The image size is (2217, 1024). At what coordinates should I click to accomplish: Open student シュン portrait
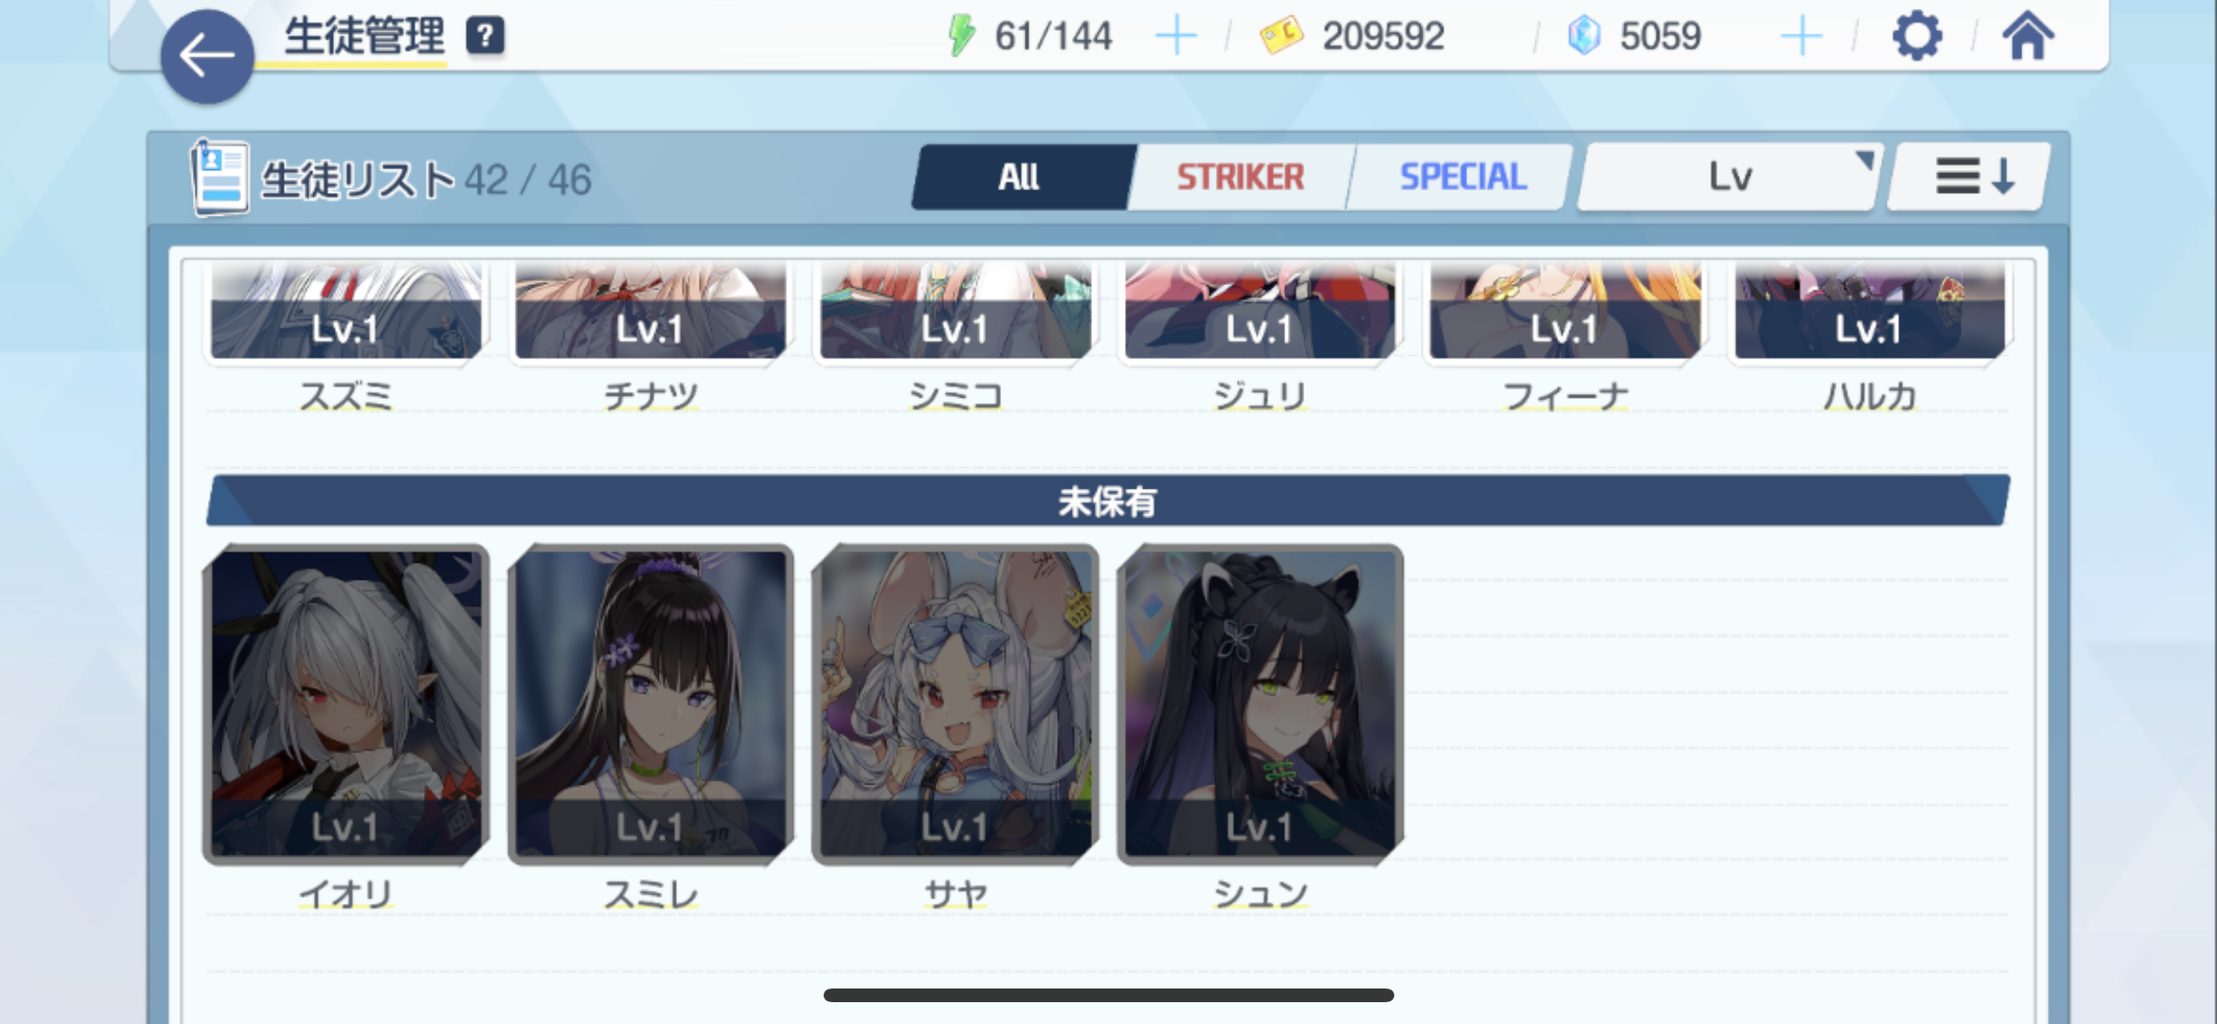pyautogui.click(x=1260, y=704)
